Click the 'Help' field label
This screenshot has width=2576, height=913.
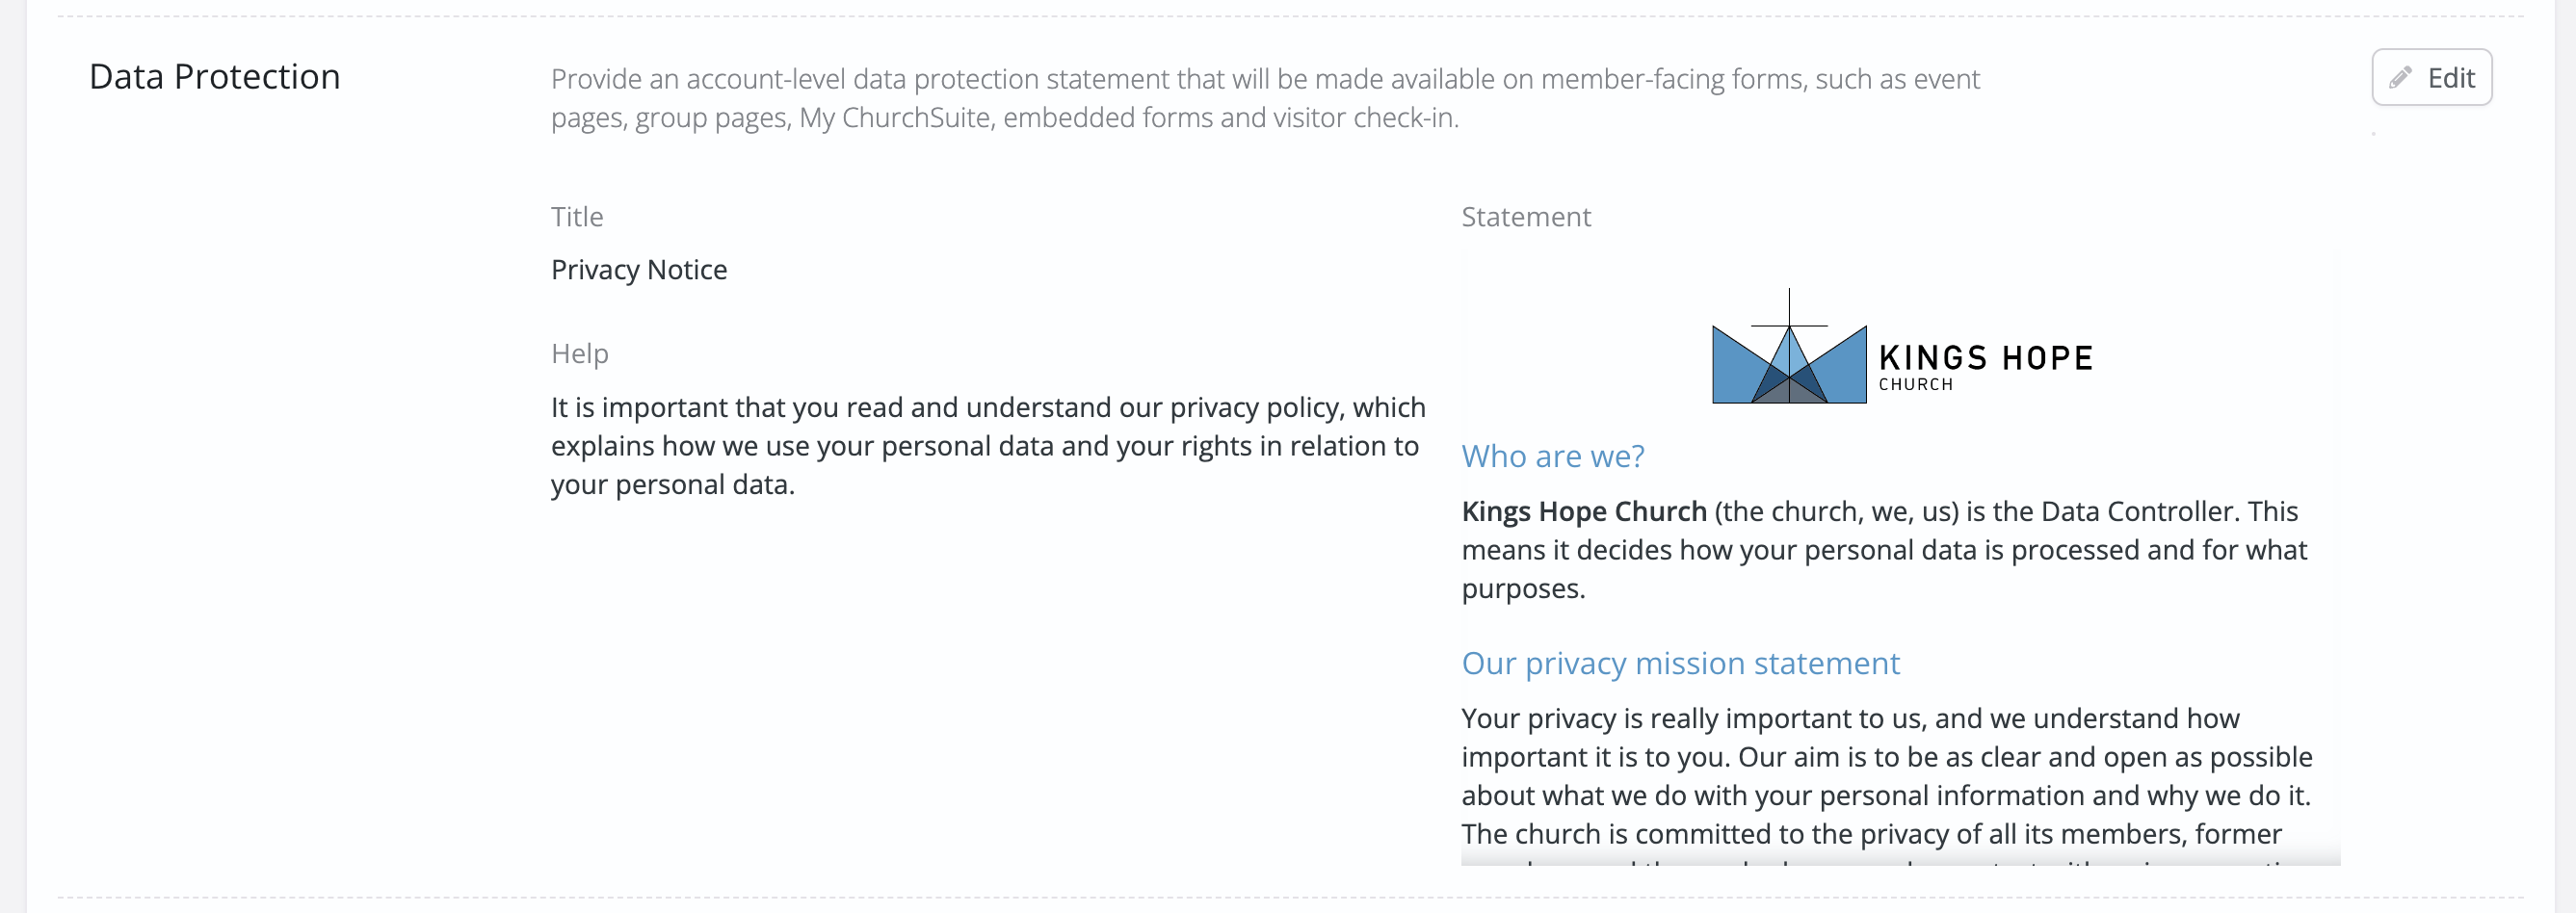pyautogui.click(x=579, y=354)
